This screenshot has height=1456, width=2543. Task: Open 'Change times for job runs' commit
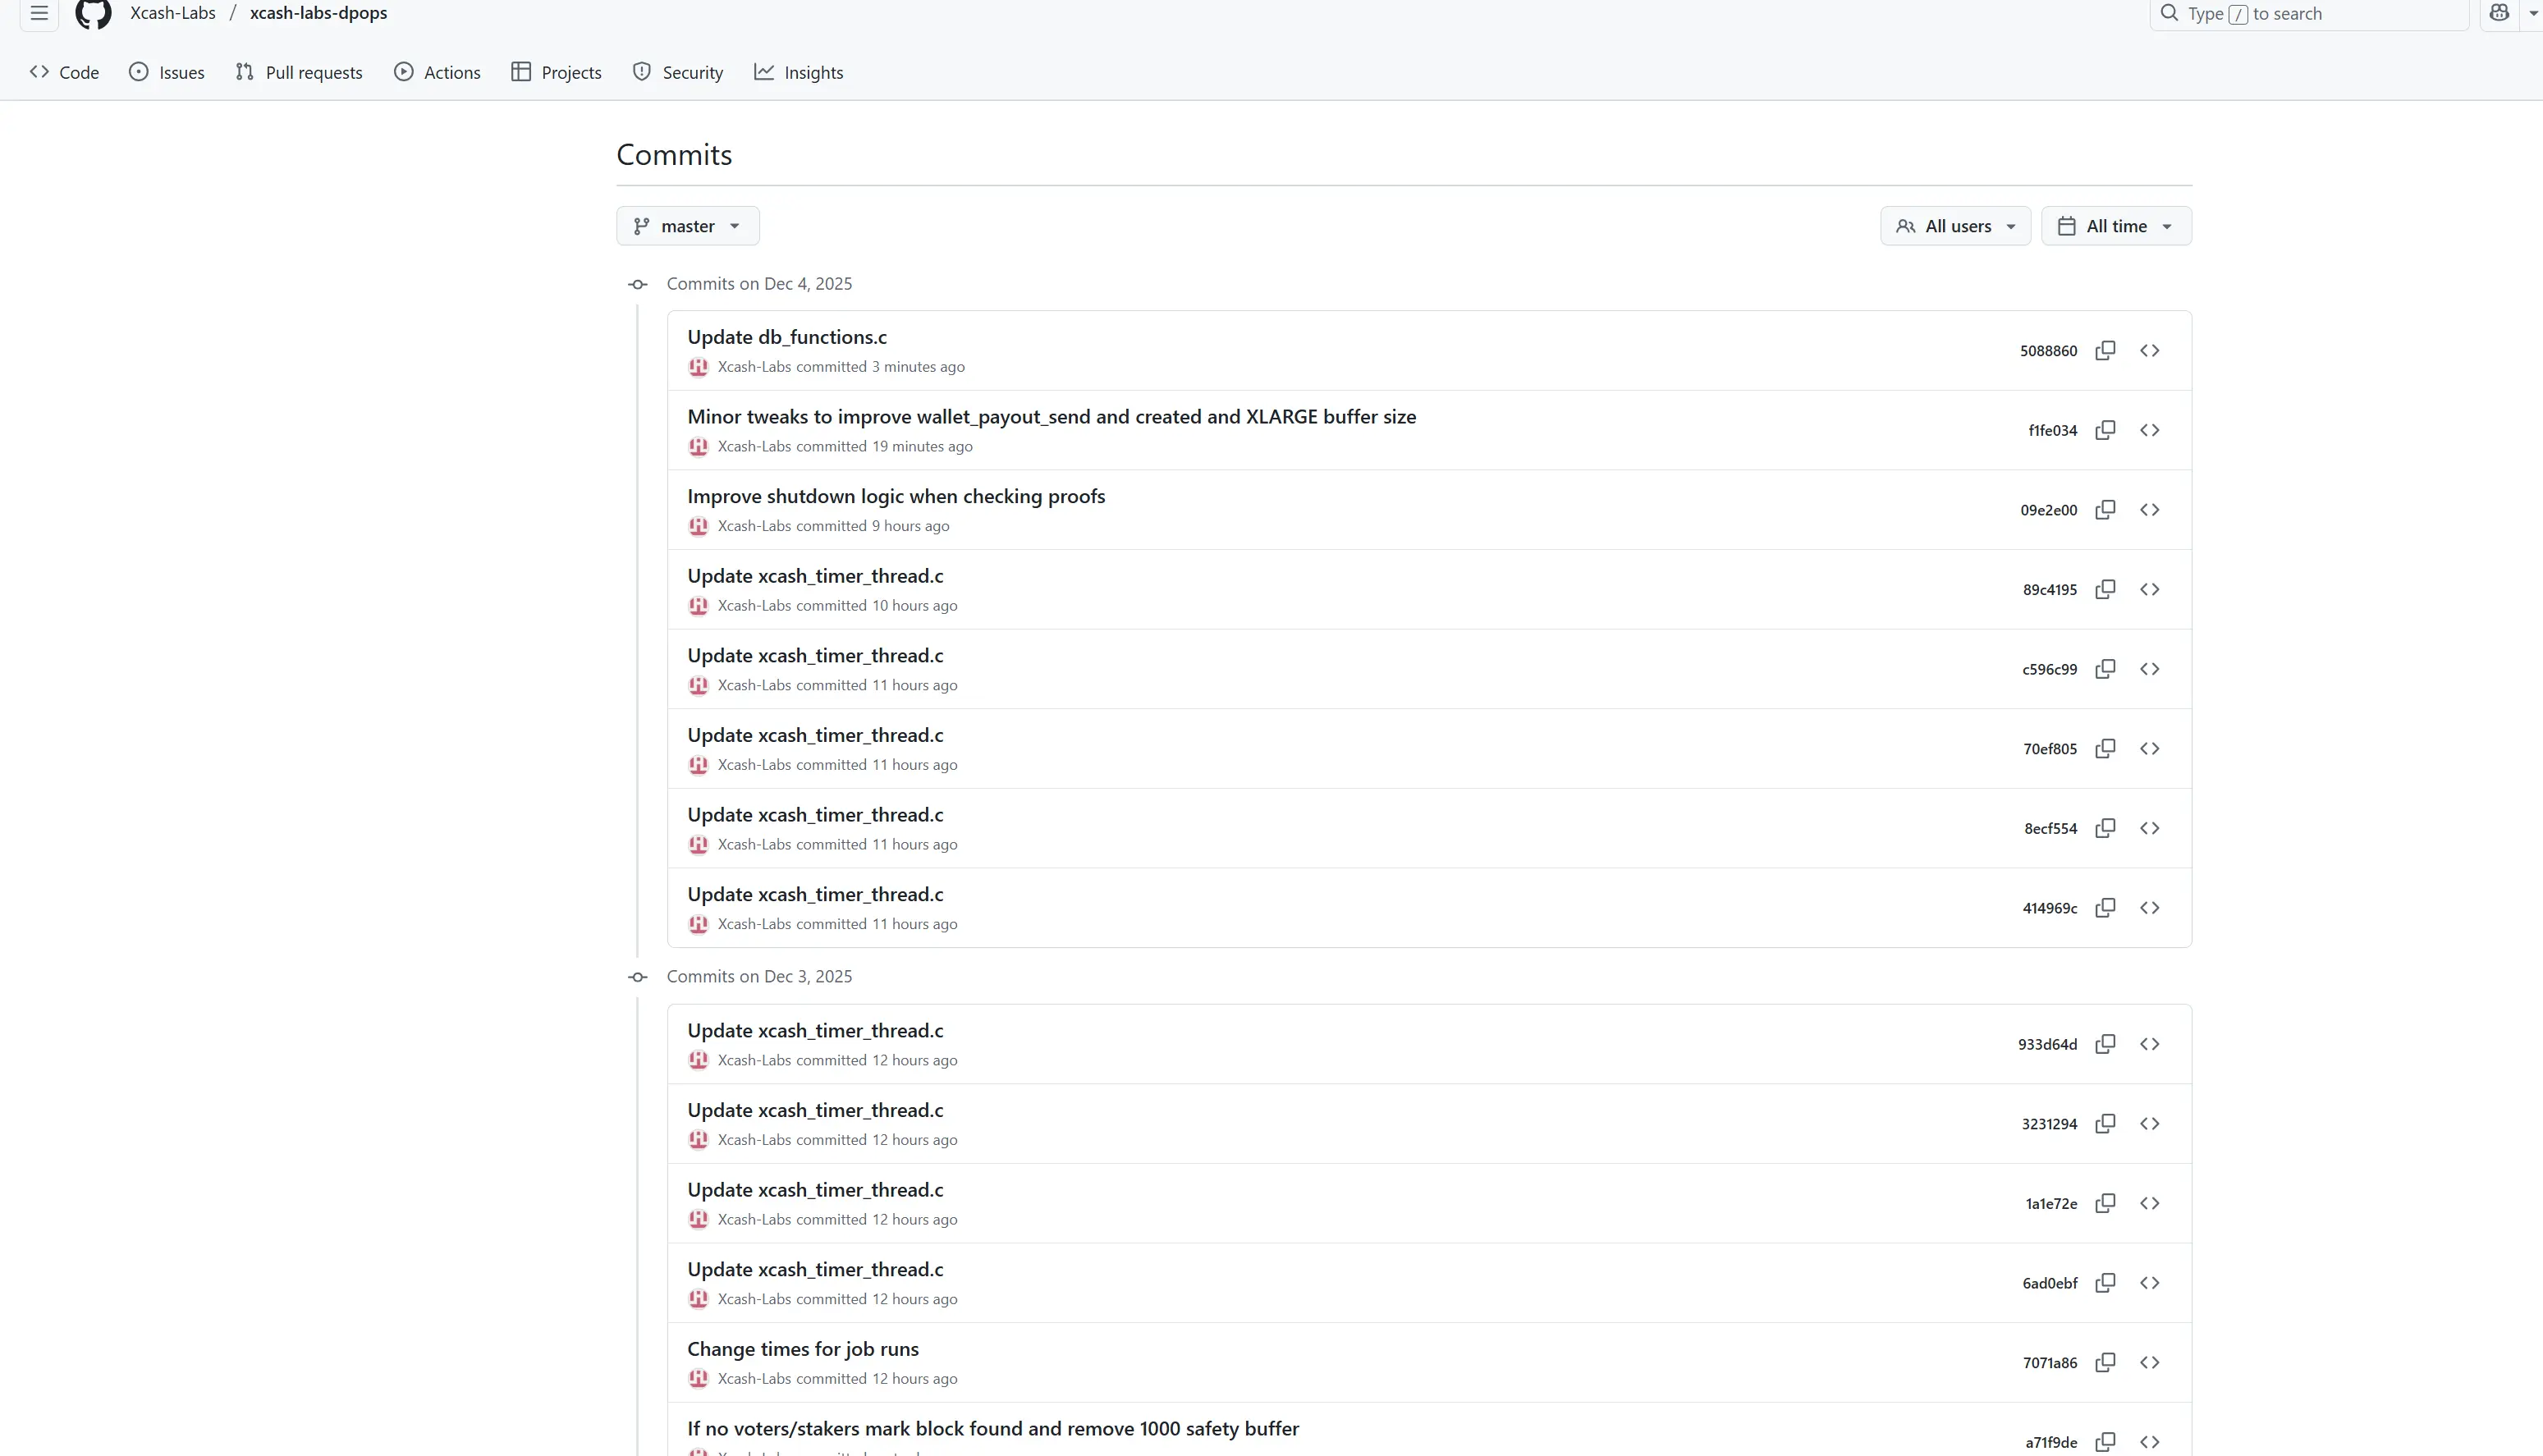(x=802, y=1349)
